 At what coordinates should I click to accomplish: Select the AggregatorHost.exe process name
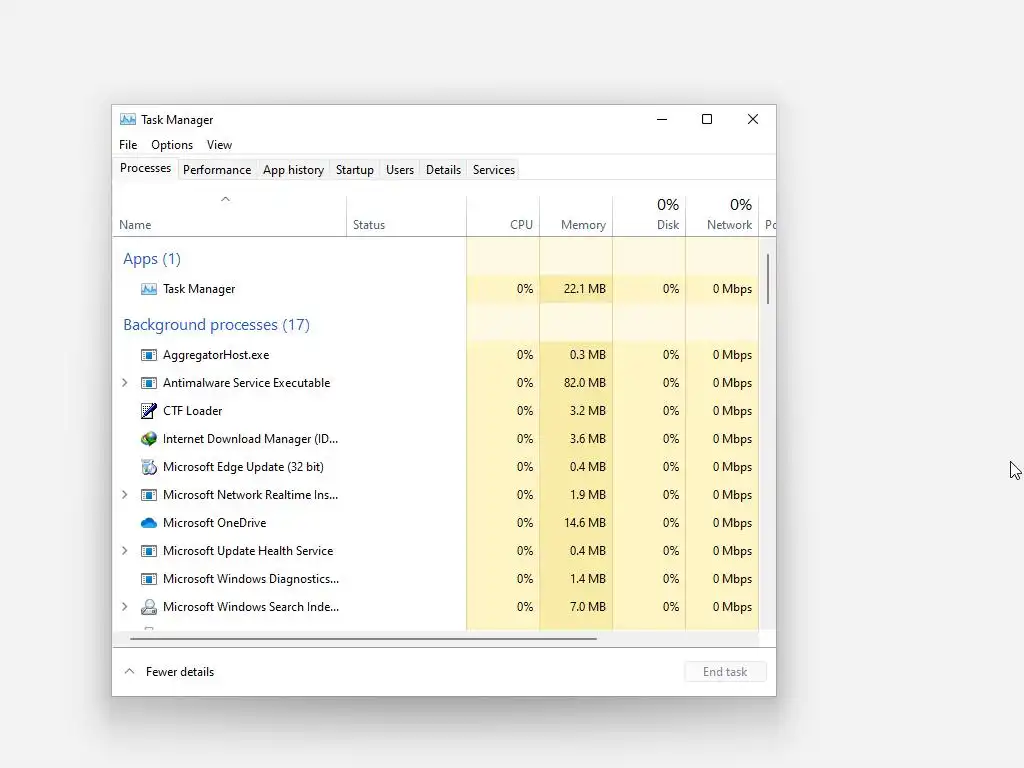click(x=216, y=355)
